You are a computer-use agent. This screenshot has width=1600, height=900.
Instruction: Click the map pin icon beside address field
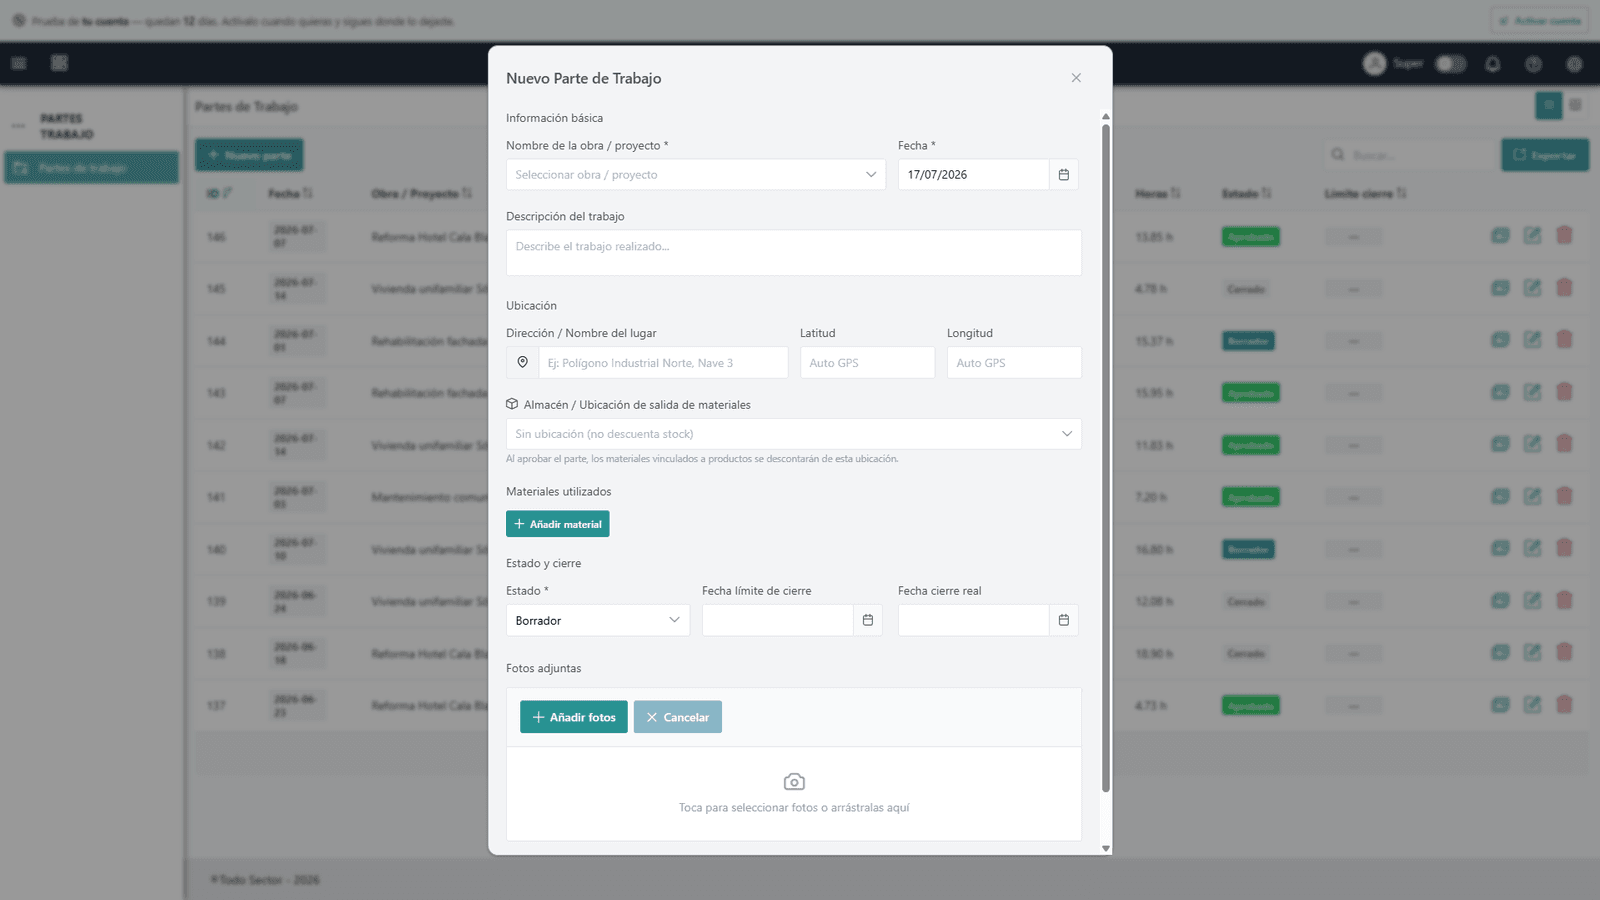coord(522,363)
